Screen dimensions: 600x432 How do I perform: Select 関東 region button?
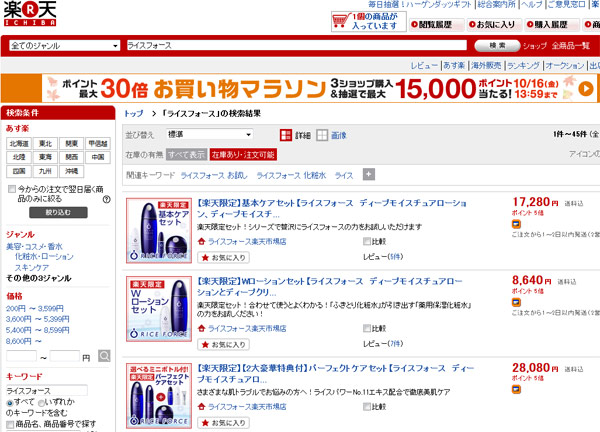(72, 143)
